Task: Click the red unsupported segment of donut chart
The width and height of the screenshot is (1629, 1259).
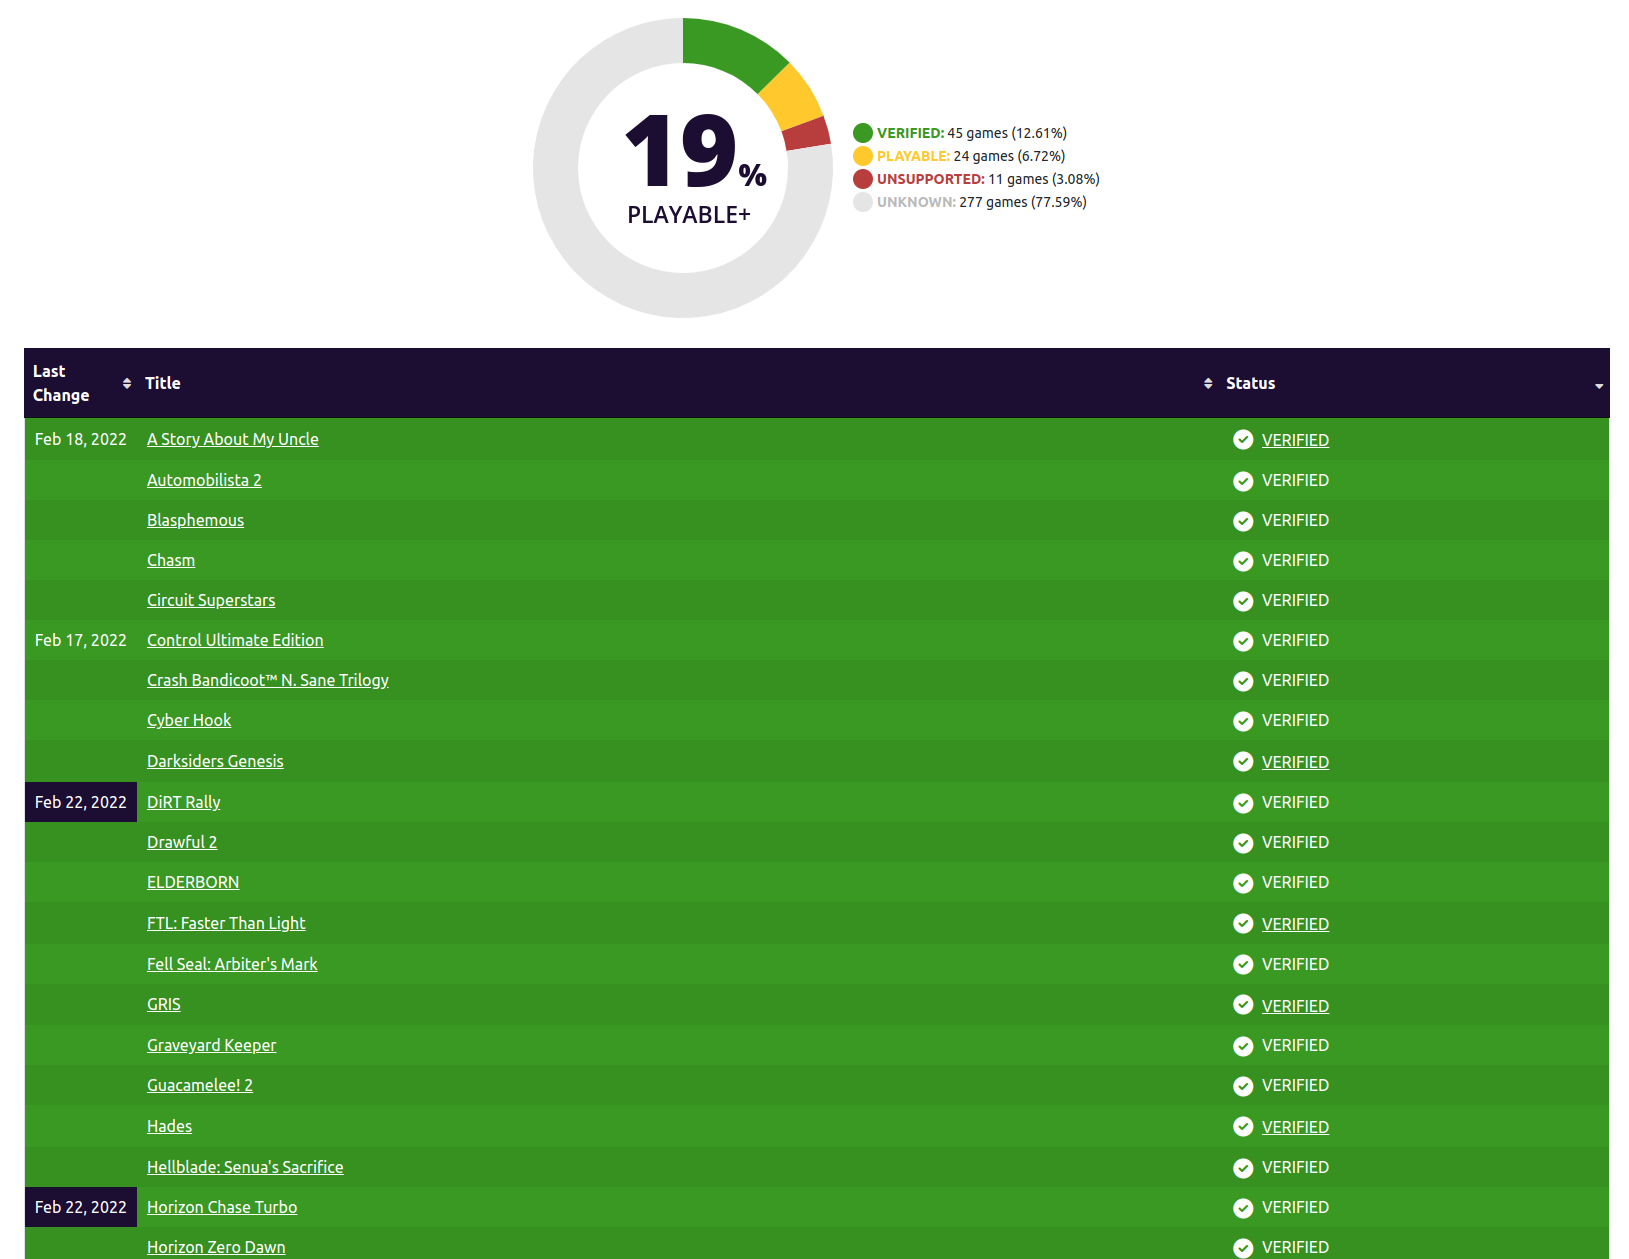Action: 808,134
